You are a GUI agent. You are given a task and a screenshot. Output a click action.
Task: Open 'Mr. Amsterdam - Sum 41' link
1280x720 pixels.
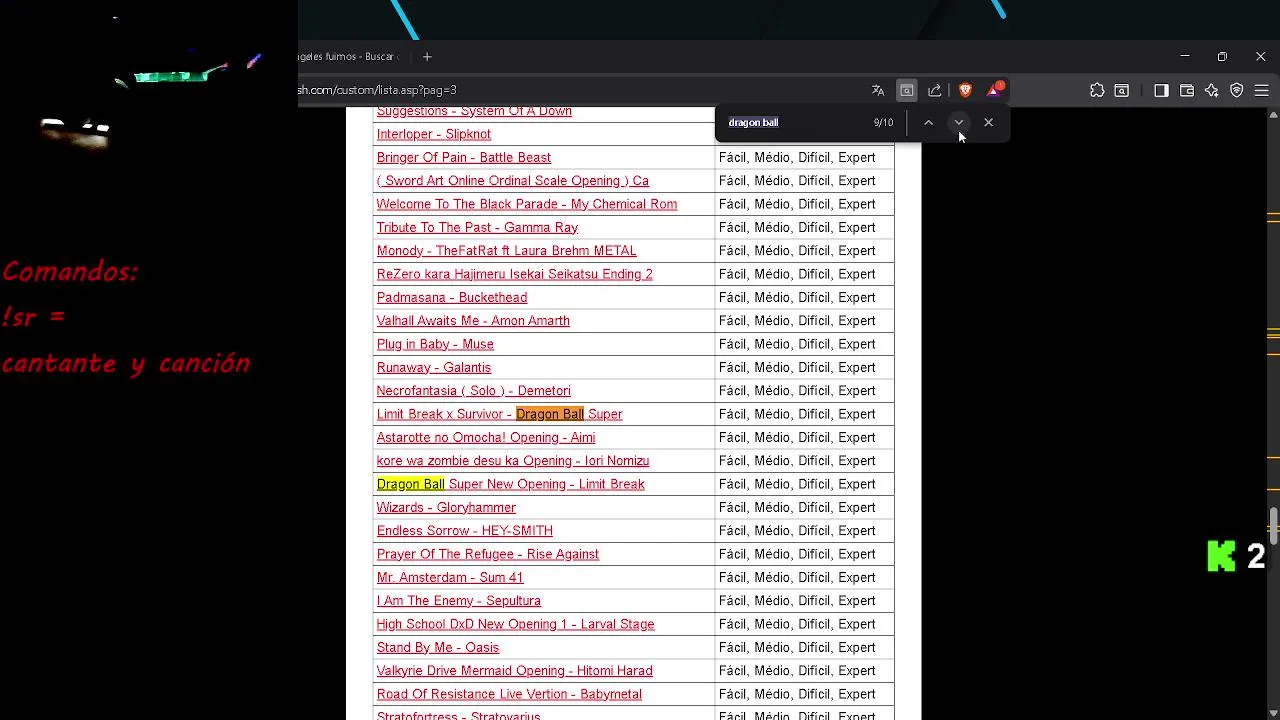[450, 577]
